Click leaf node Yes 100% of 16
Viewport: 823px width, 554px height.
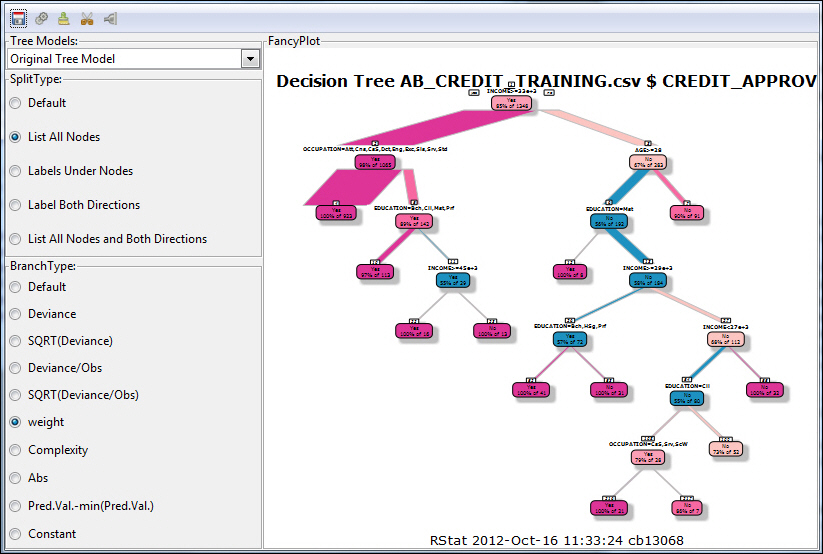tap(414, 331)
